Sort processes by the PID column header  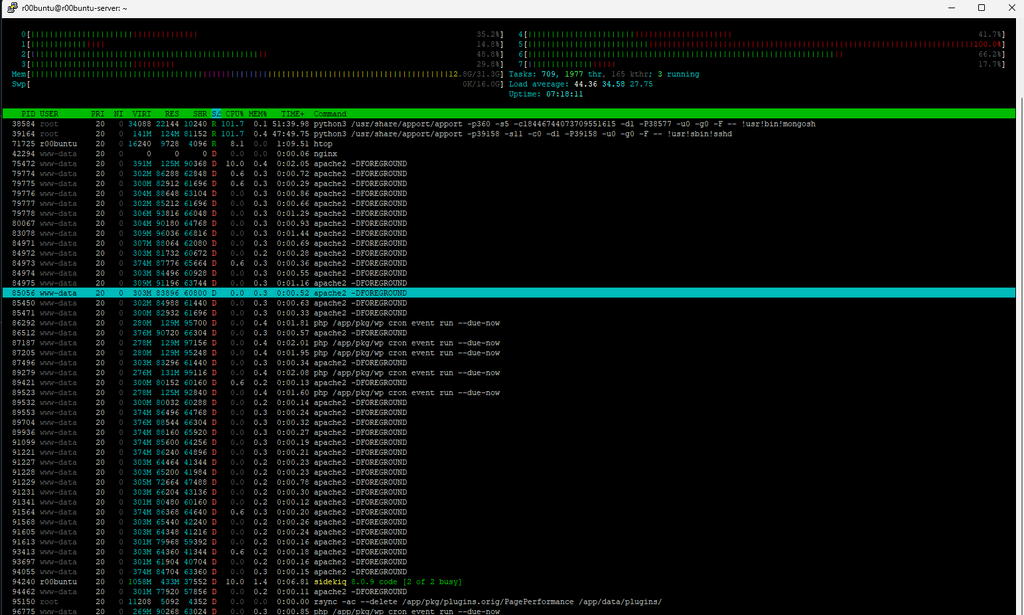[x=28, y=113]
